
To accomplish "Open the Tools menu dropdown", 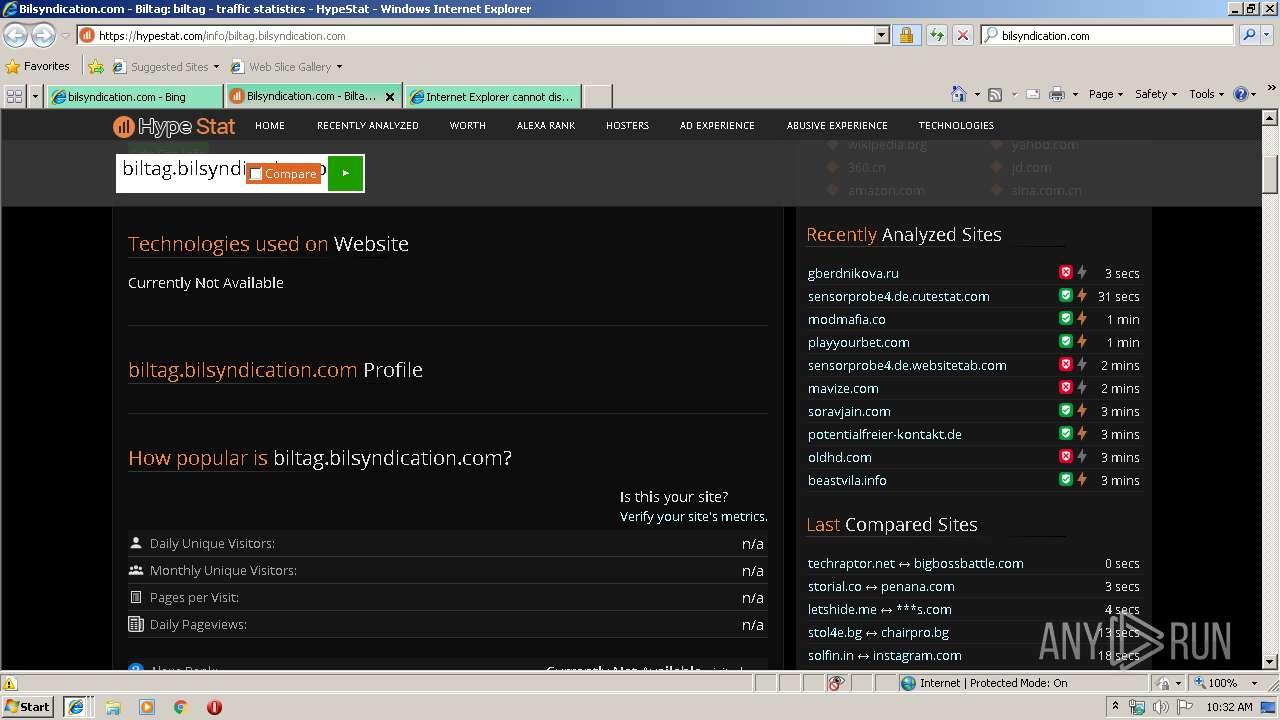I will tap(1206, 94).
